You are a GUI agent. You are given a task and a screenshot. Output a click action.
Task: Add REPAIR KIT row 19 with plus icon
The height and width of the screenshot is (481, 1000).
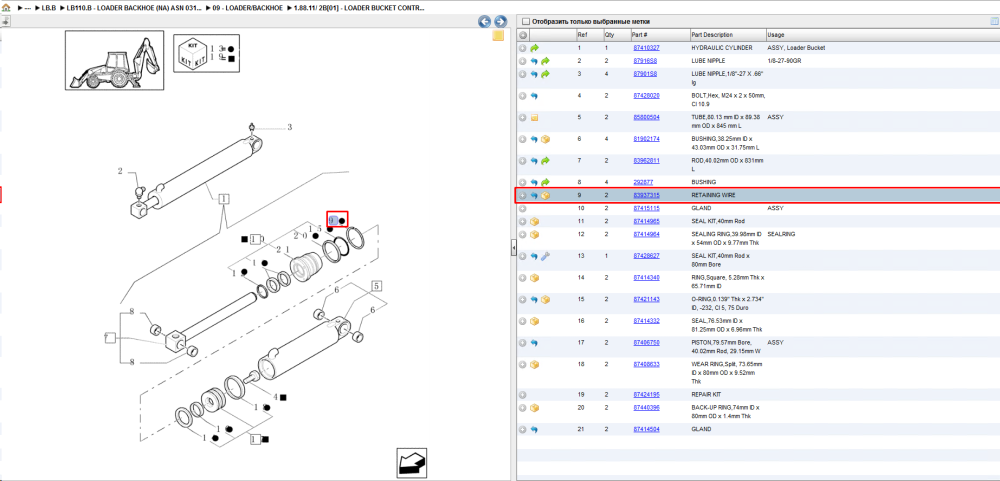522,395
